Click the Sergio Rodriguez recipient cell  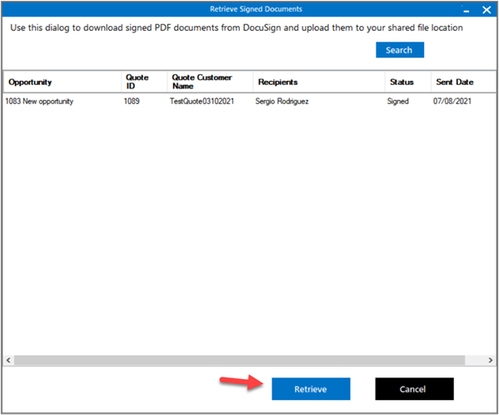click(x=282, y=101)
